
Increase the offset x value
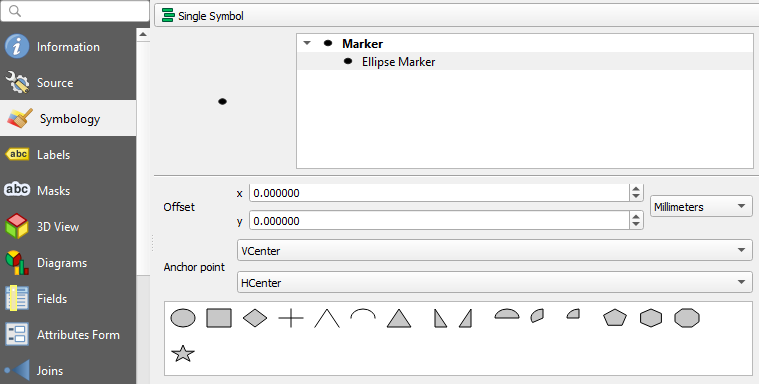point(636,189)
